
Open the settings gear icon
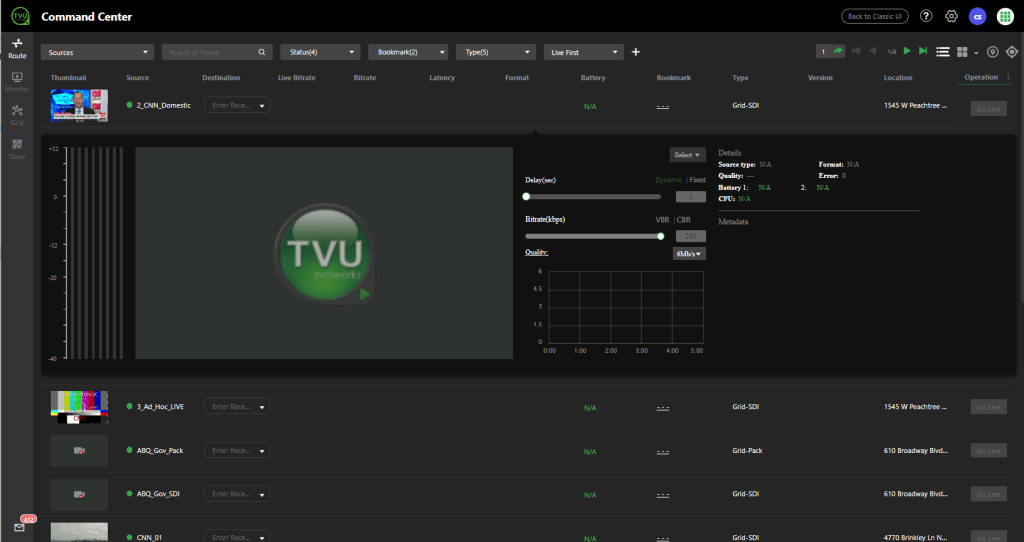(952, 16)
